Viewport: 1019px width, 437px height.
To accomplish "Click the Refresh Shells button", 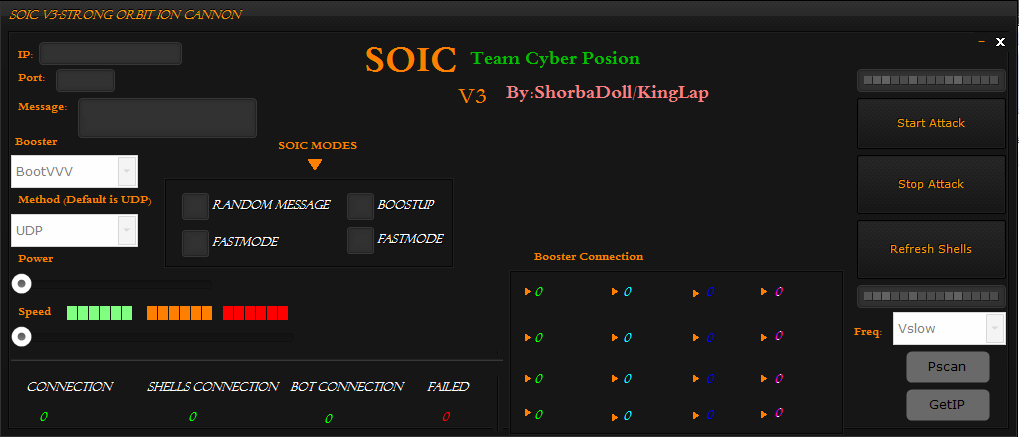I will coord(931,249).
